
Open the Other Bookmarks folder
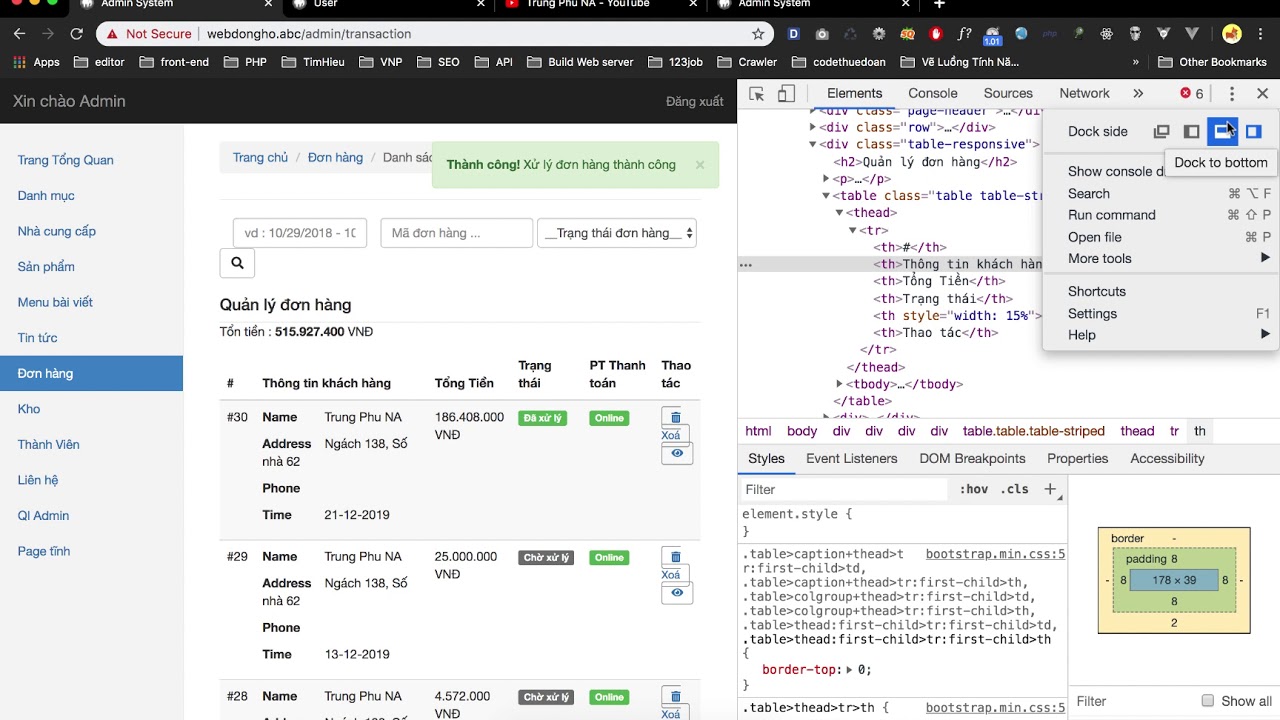click(x=1212, y=62)
